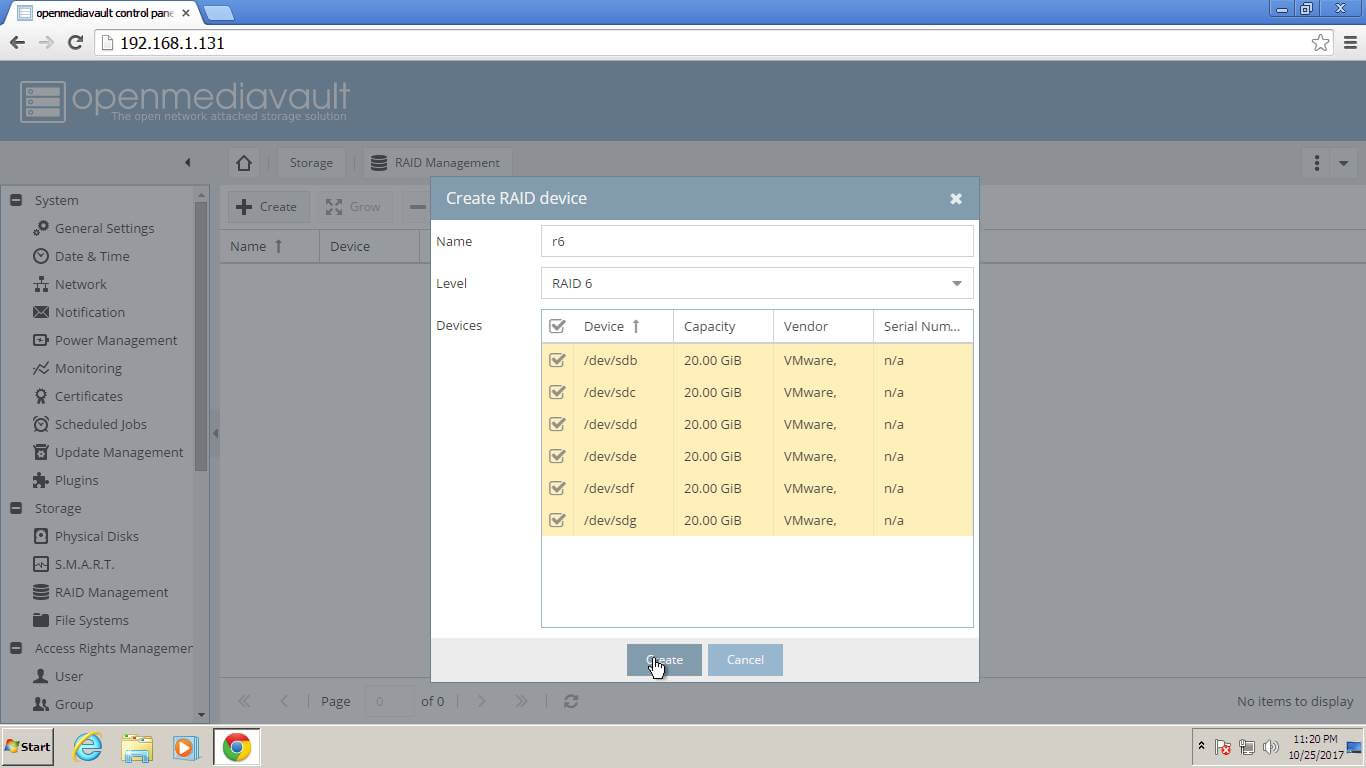Click the Date & Time clock icon
This screenshot has height=768, width=1366.
(x=41, y=256)
